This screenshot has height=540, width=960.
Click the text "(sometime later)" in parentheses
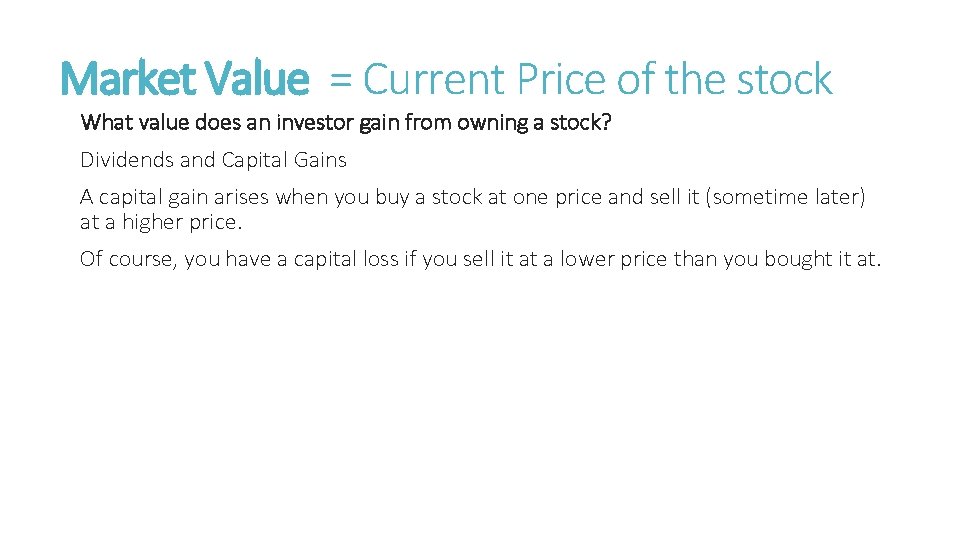click(x=786, y=197)
